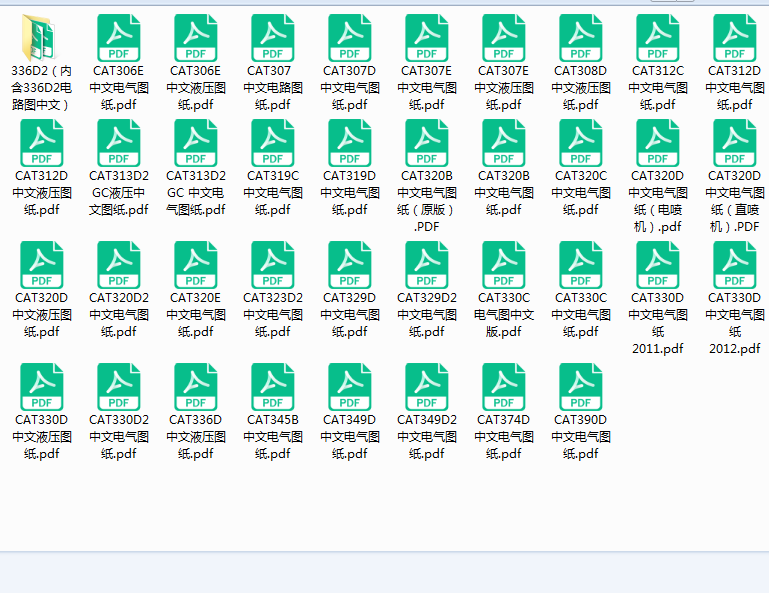Viewport: 769px width, 593px height.
Task: Select the CAT320E 中文电气图纸.pdf icon
Action: point(196,265)
